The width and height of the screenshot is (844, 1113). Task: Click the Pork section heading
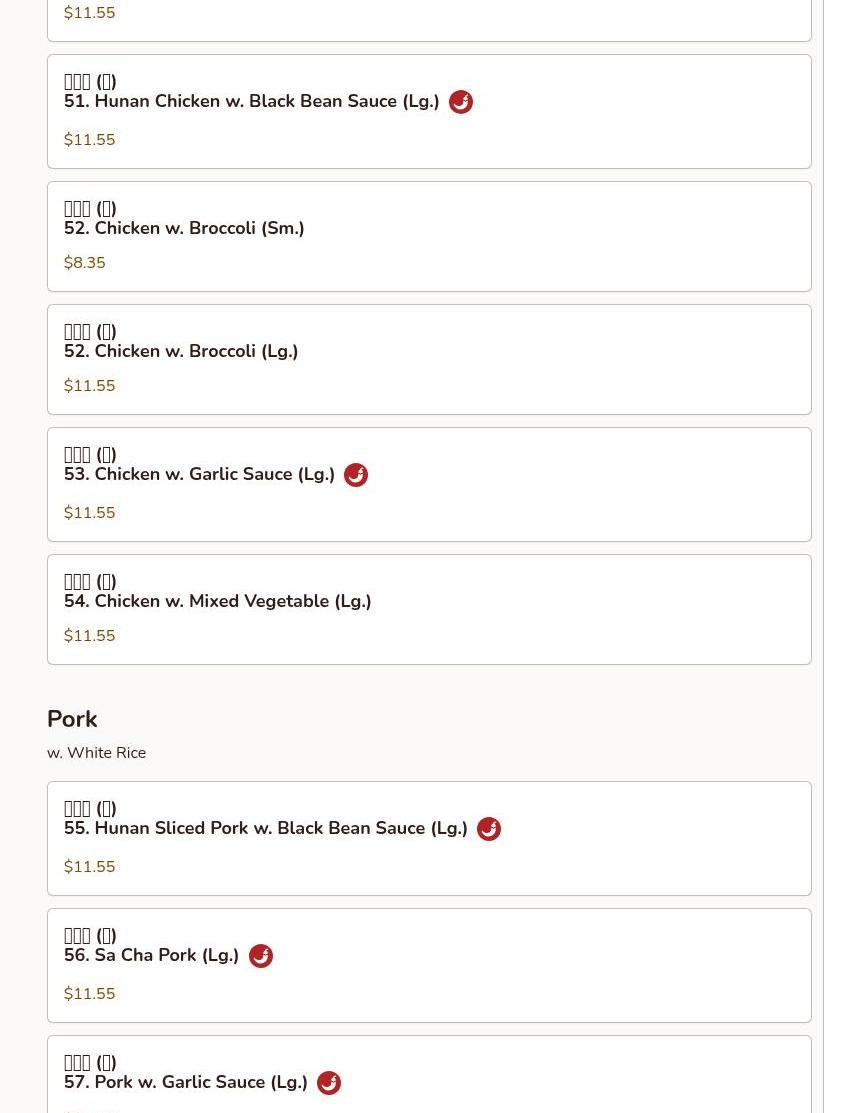[72, 719]
